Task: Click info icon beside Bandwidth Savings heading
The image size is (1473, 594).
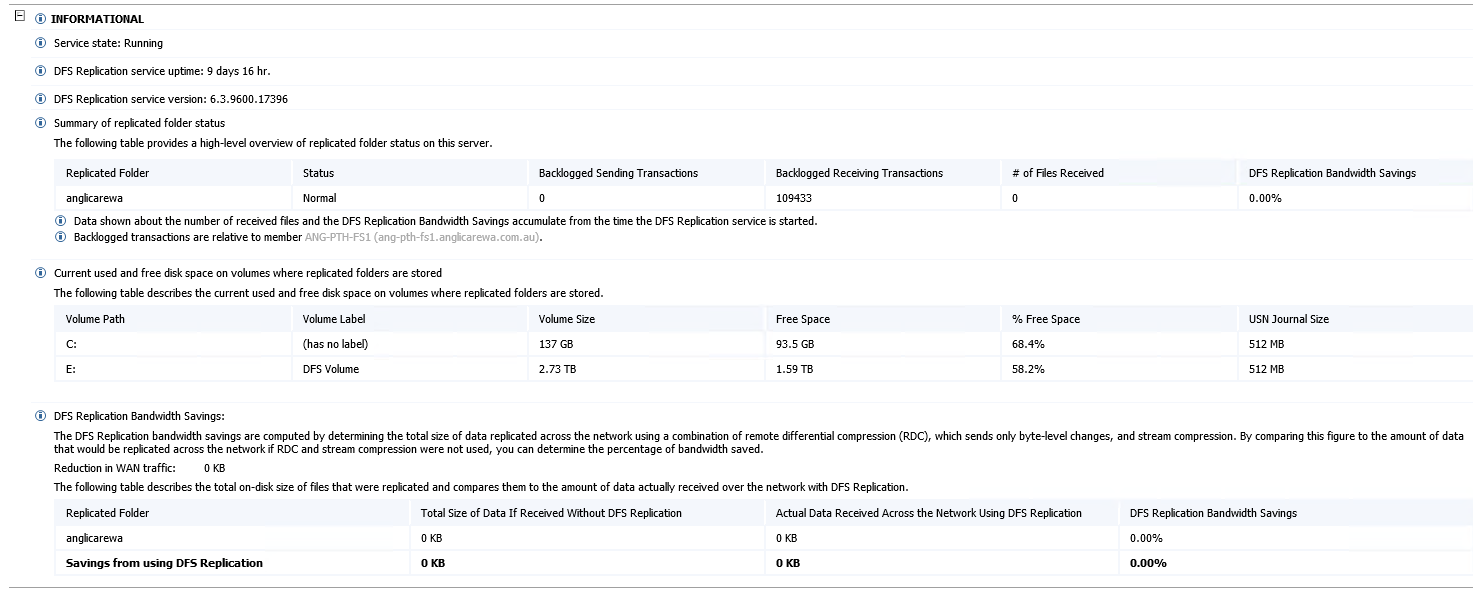Action: (40, 416)
